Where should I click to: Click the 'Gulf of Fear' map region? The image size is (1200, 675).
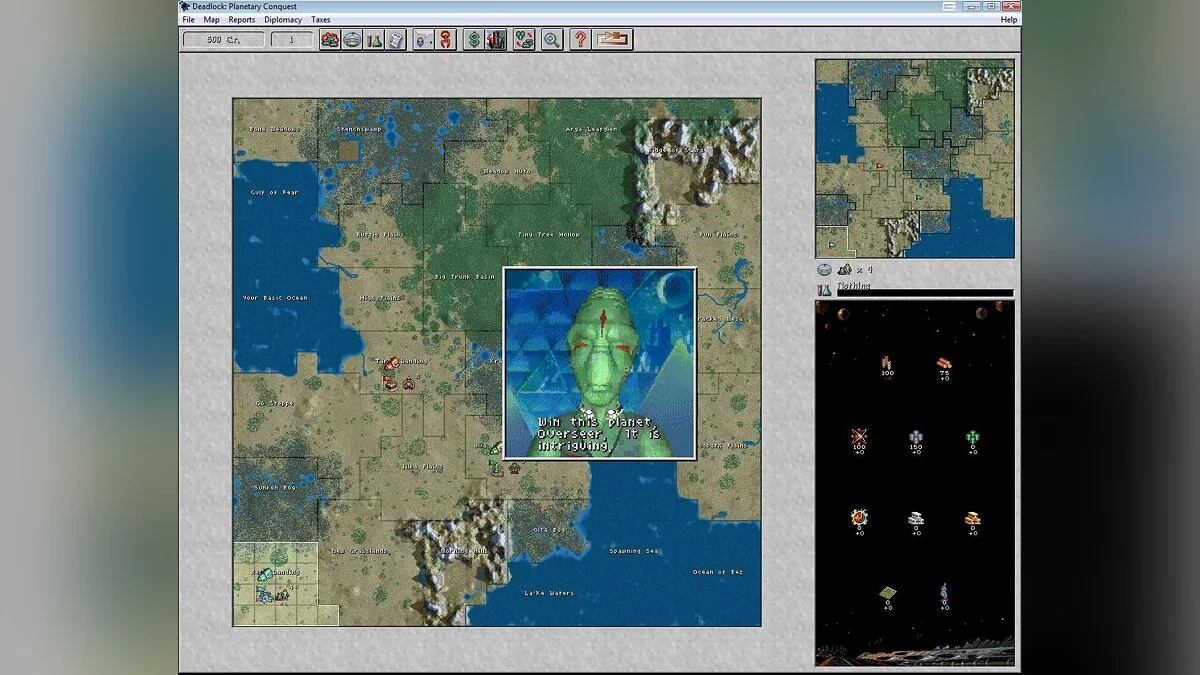(273, 192)
